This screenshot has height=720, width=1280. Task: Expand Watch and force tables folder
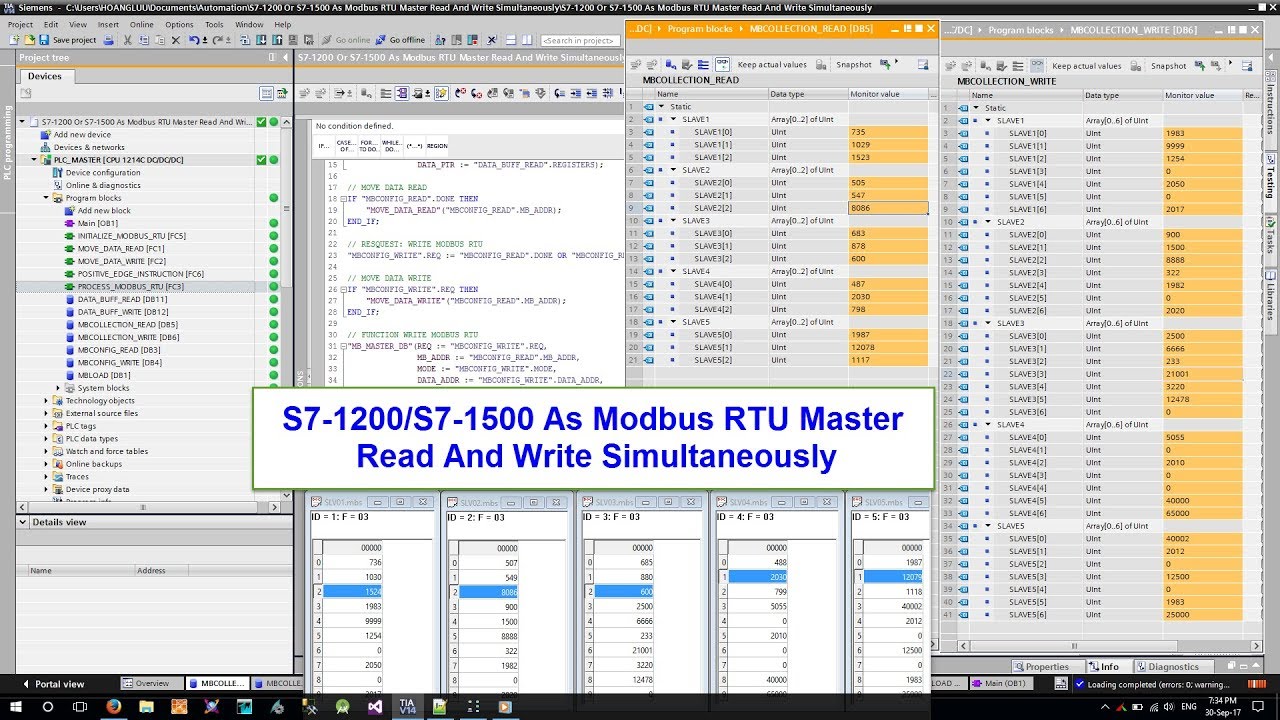46,451
